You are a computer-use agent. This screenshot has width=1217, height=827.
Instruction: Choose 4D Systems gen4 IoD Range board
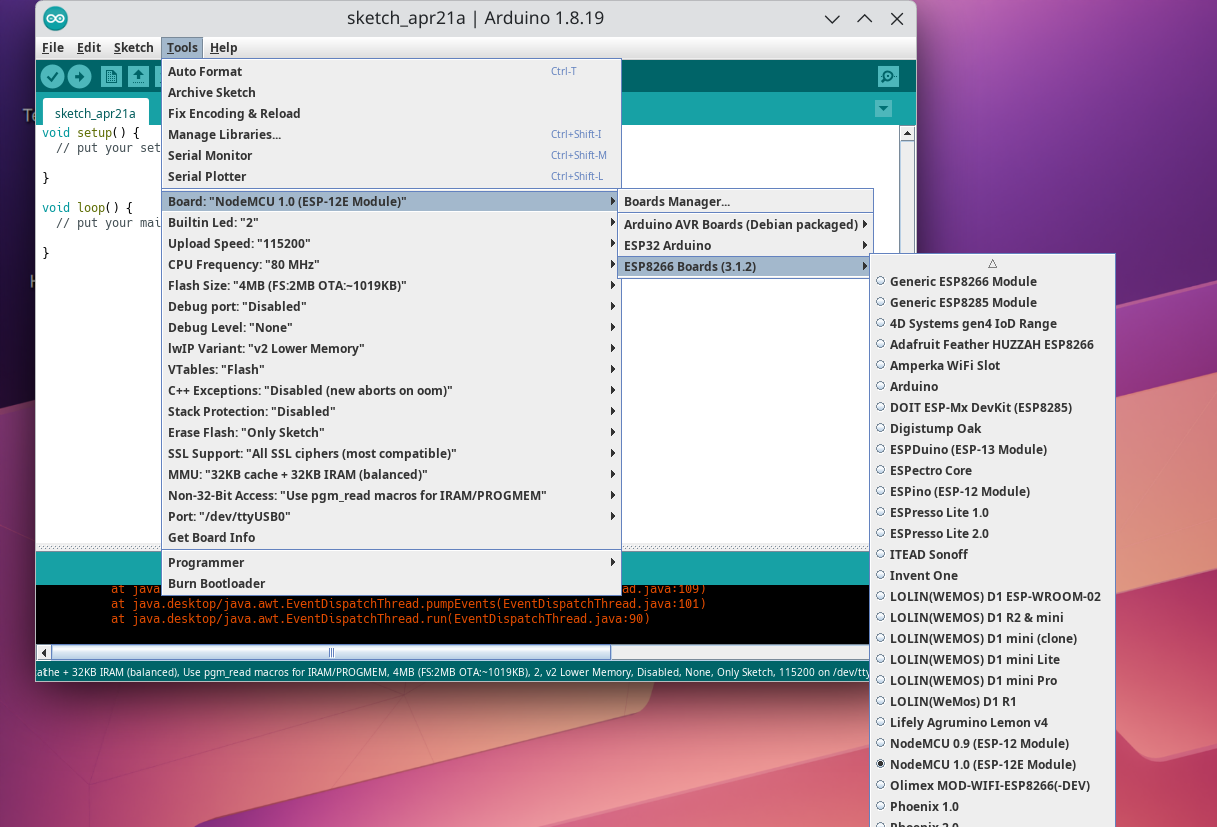(x=992, y=323)
